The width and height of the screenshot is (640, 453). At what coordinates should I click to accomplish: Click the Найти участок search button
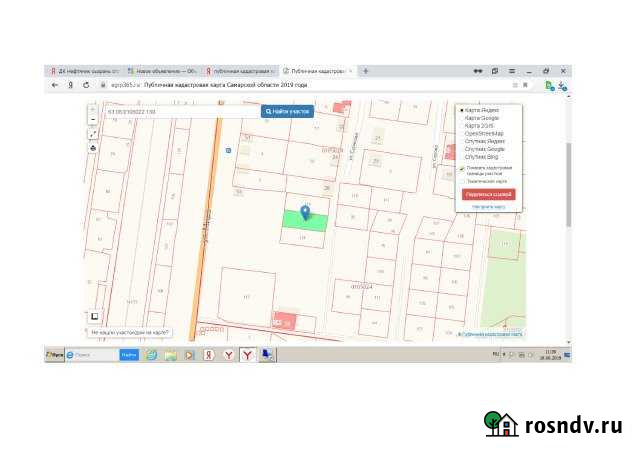click(x=287, y=112)
